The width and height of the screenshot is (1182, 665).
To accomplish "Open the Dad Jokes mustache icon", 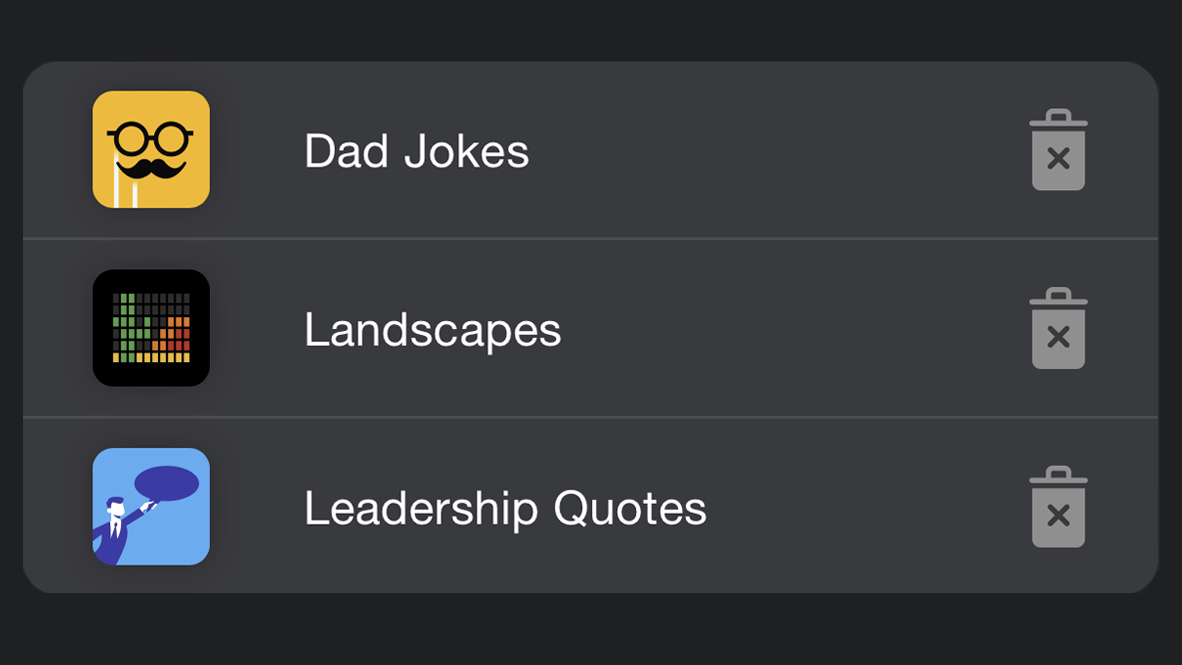I will click(x=151, y=150).
